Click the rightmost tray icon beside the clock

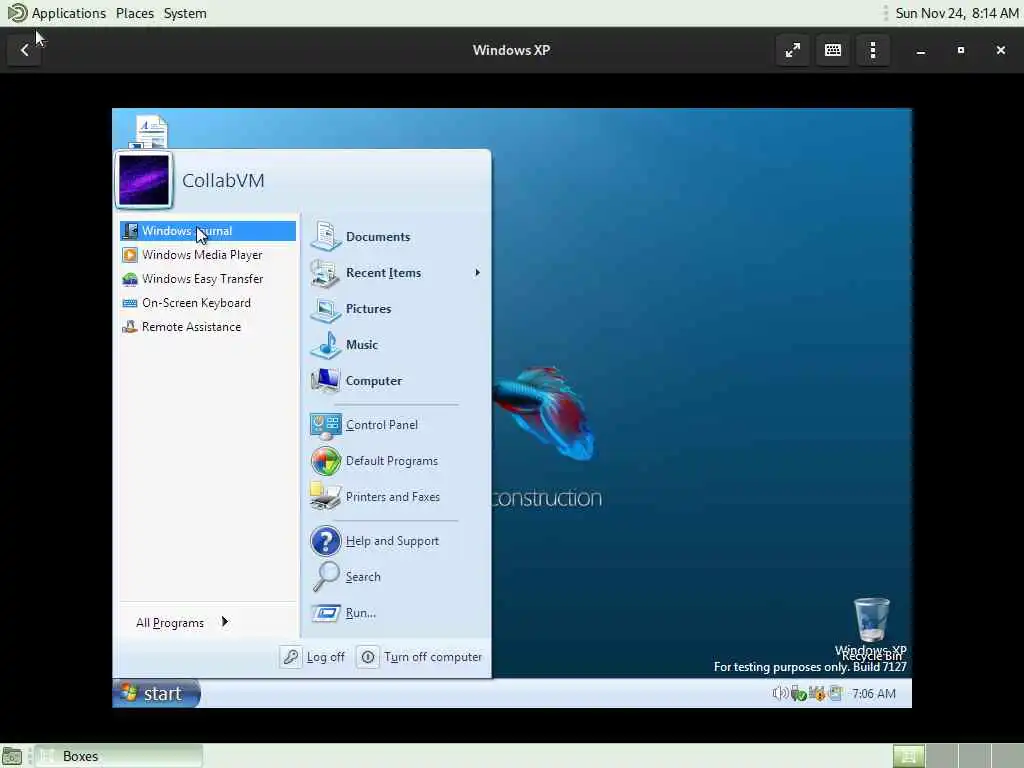tap(835, 694)
